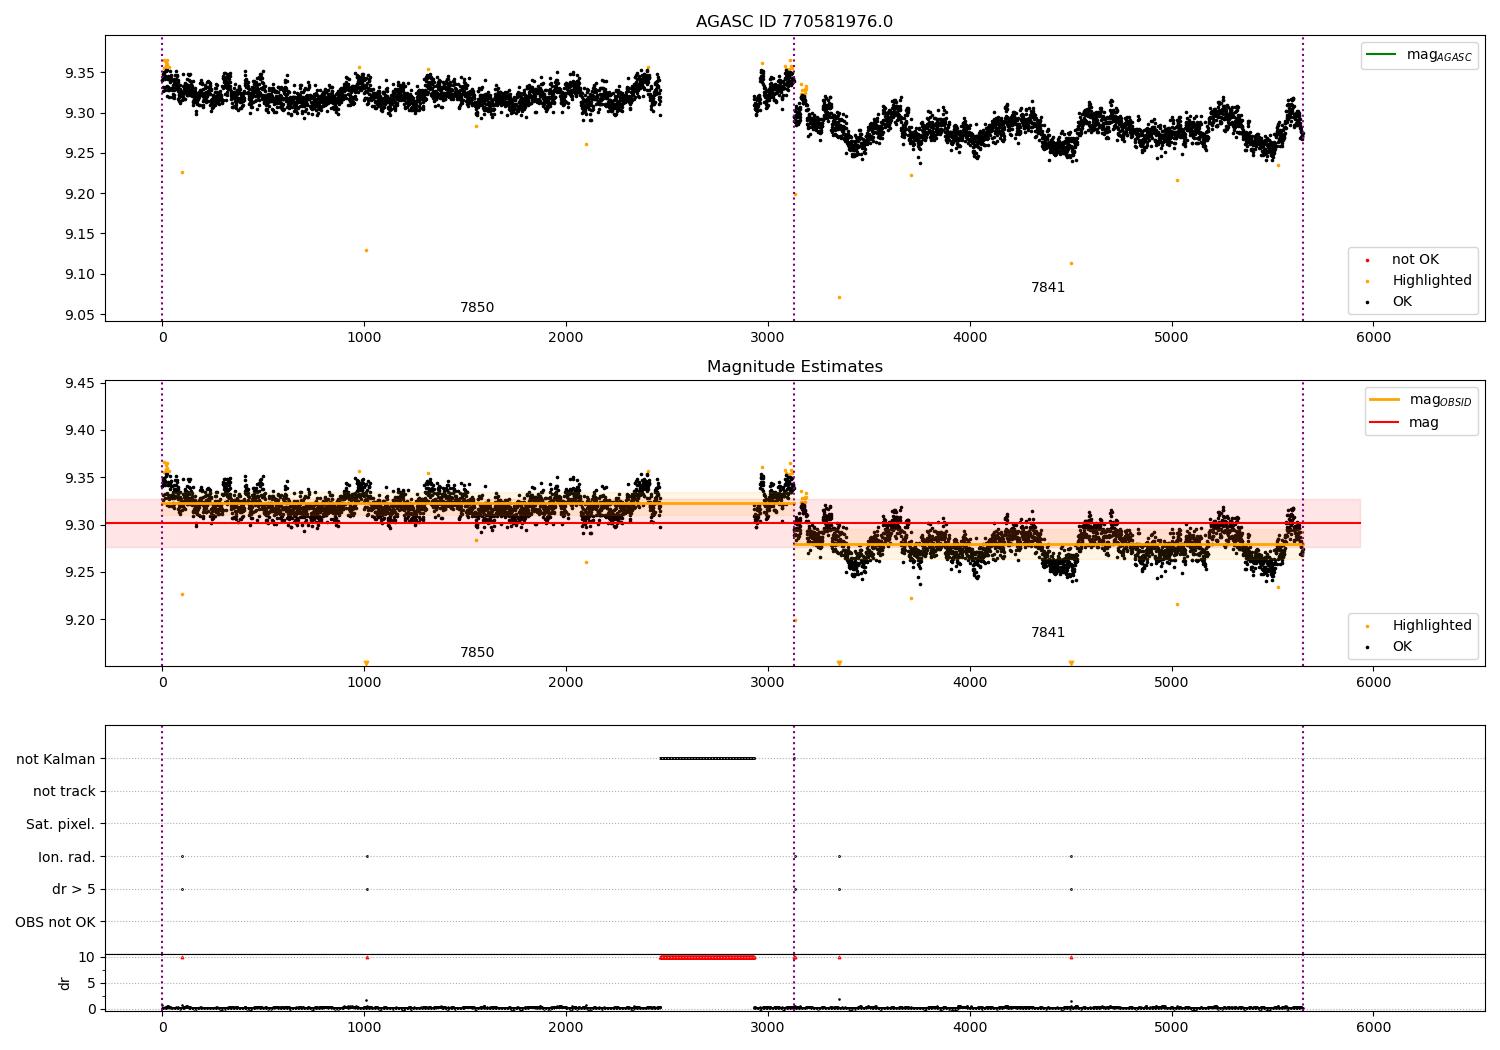Click the orange mag OBSID legend line sample
1500x1050 pixels.
point(1384,399)
